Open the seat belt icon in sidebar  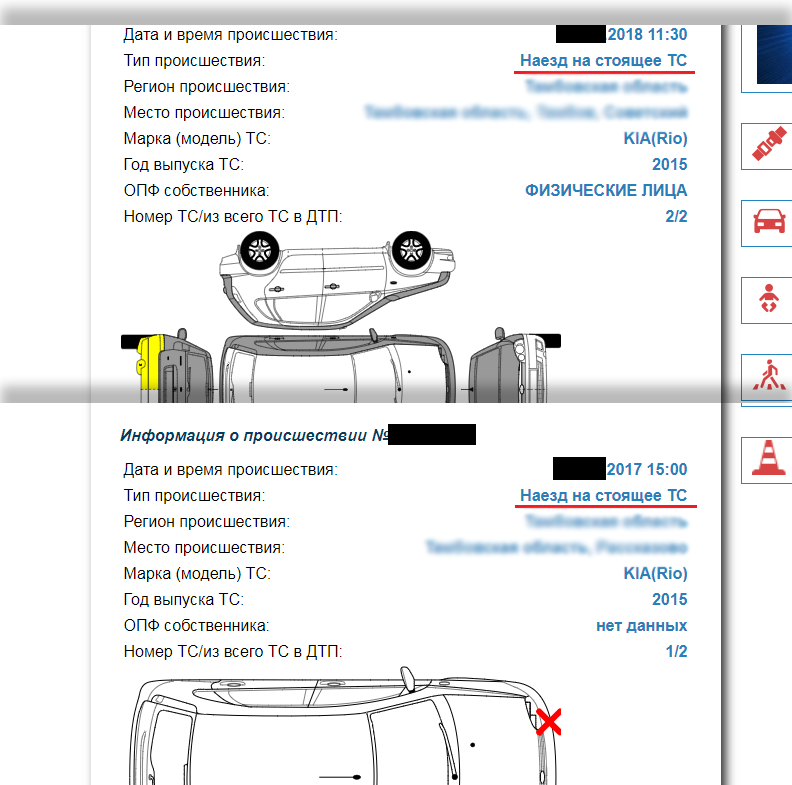(x=768, y=146)
